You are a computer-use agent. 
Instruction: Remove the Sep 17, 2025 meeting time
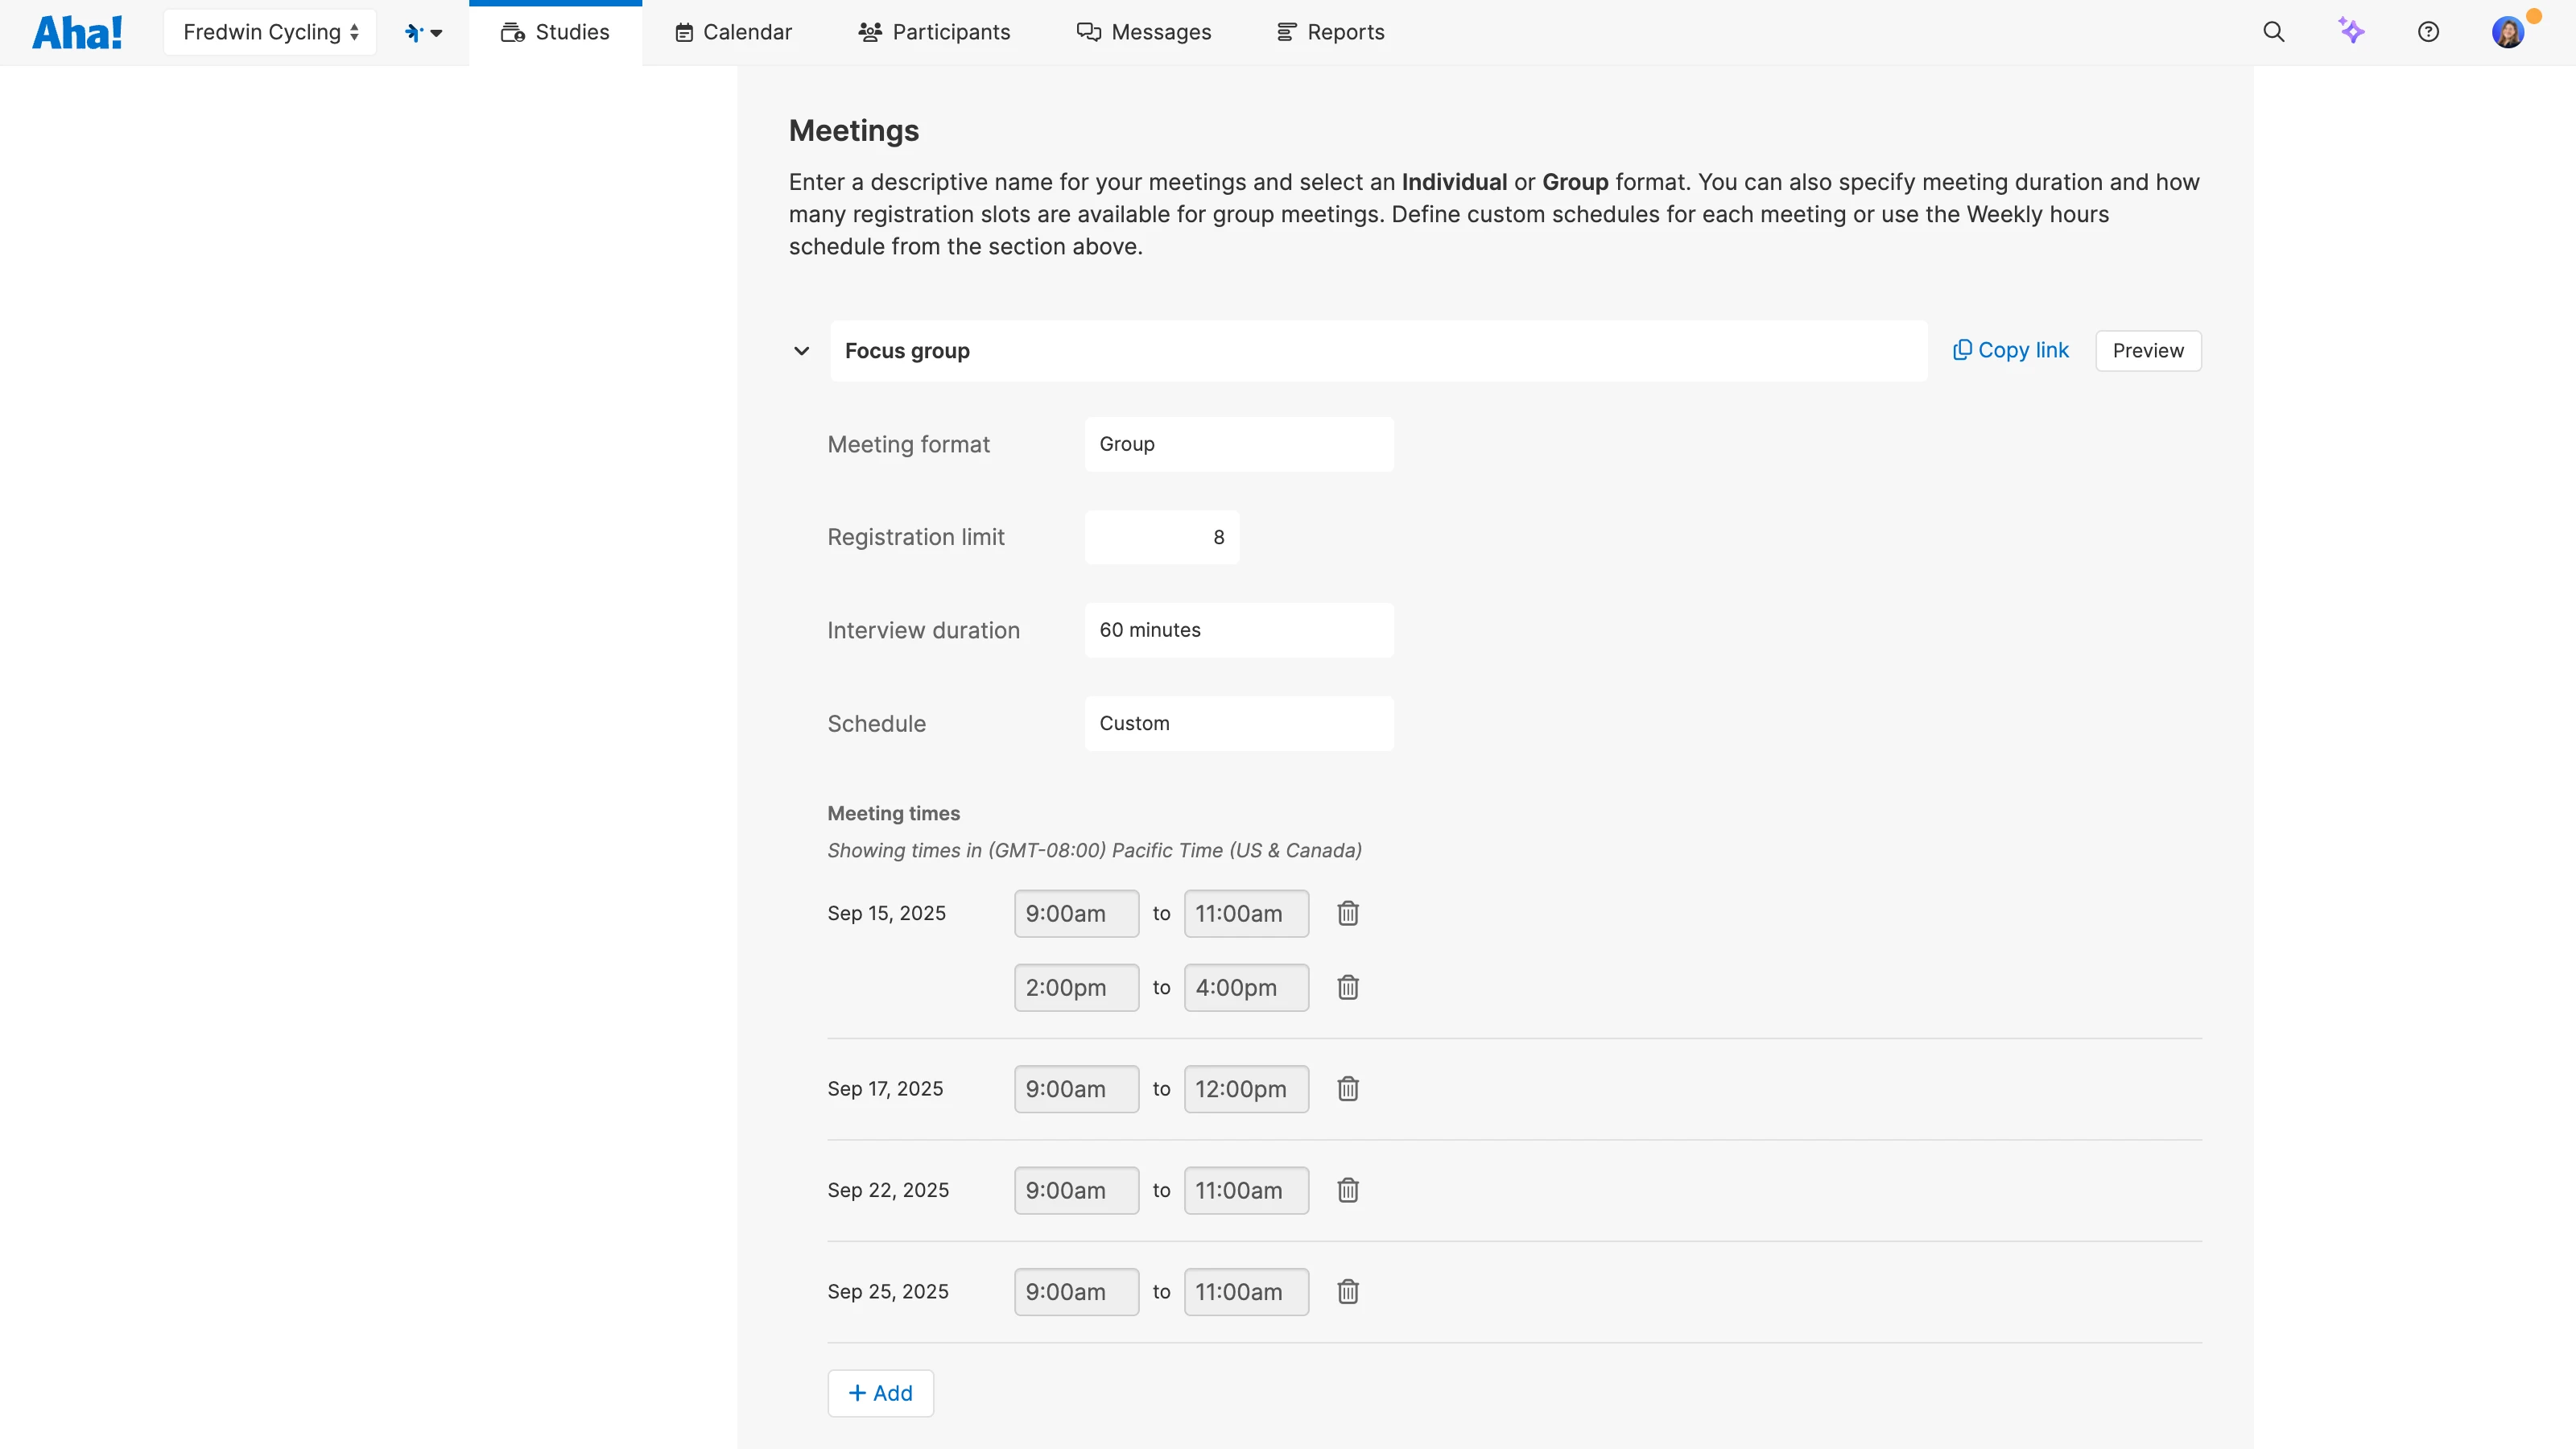(x=1347, y=1088)
